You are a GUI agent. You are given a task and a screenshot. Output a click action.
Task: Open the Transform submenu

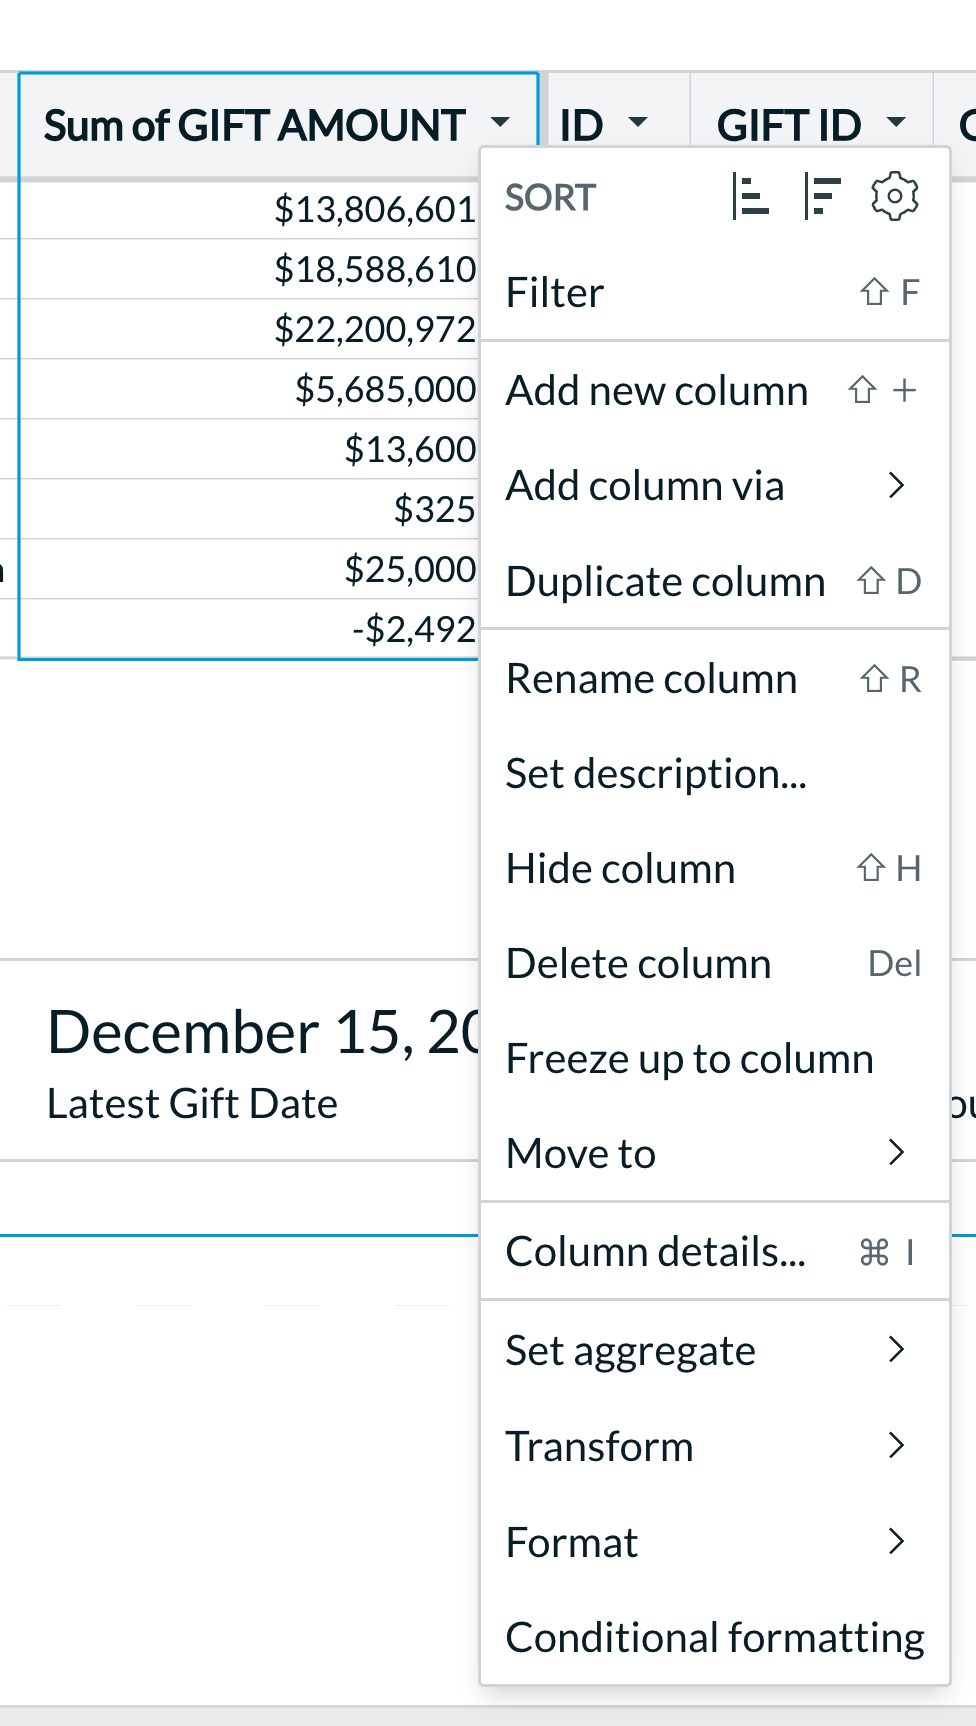point(714,1447)
